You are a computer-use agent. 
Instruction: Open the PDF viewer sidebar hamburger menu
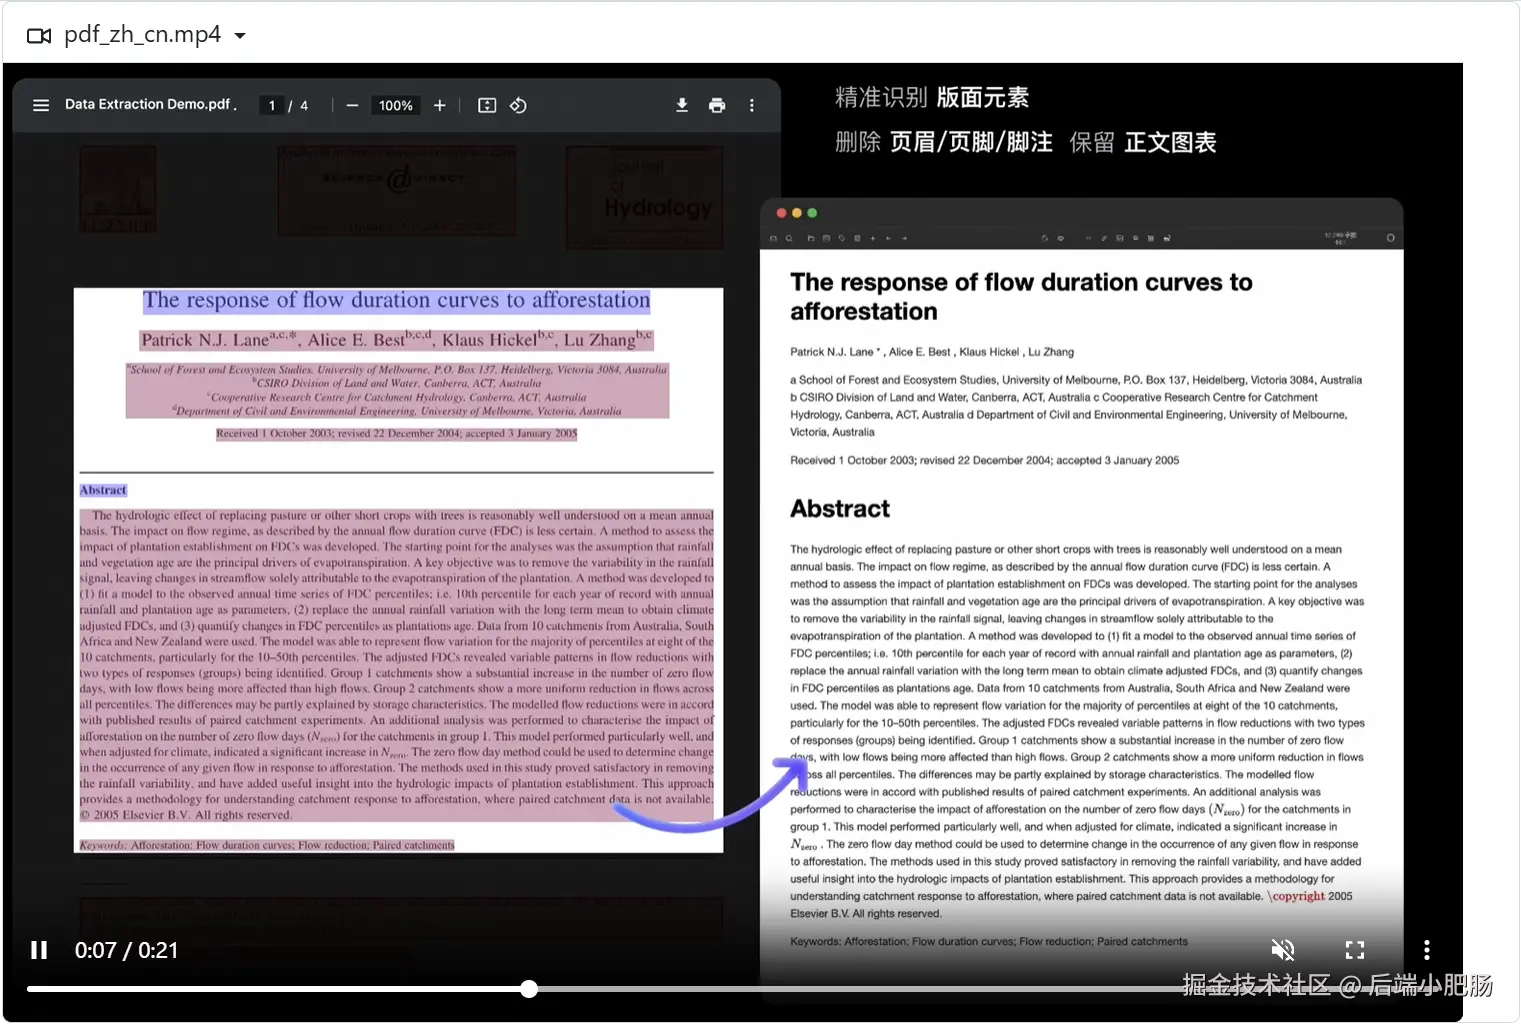pos(41,105)
